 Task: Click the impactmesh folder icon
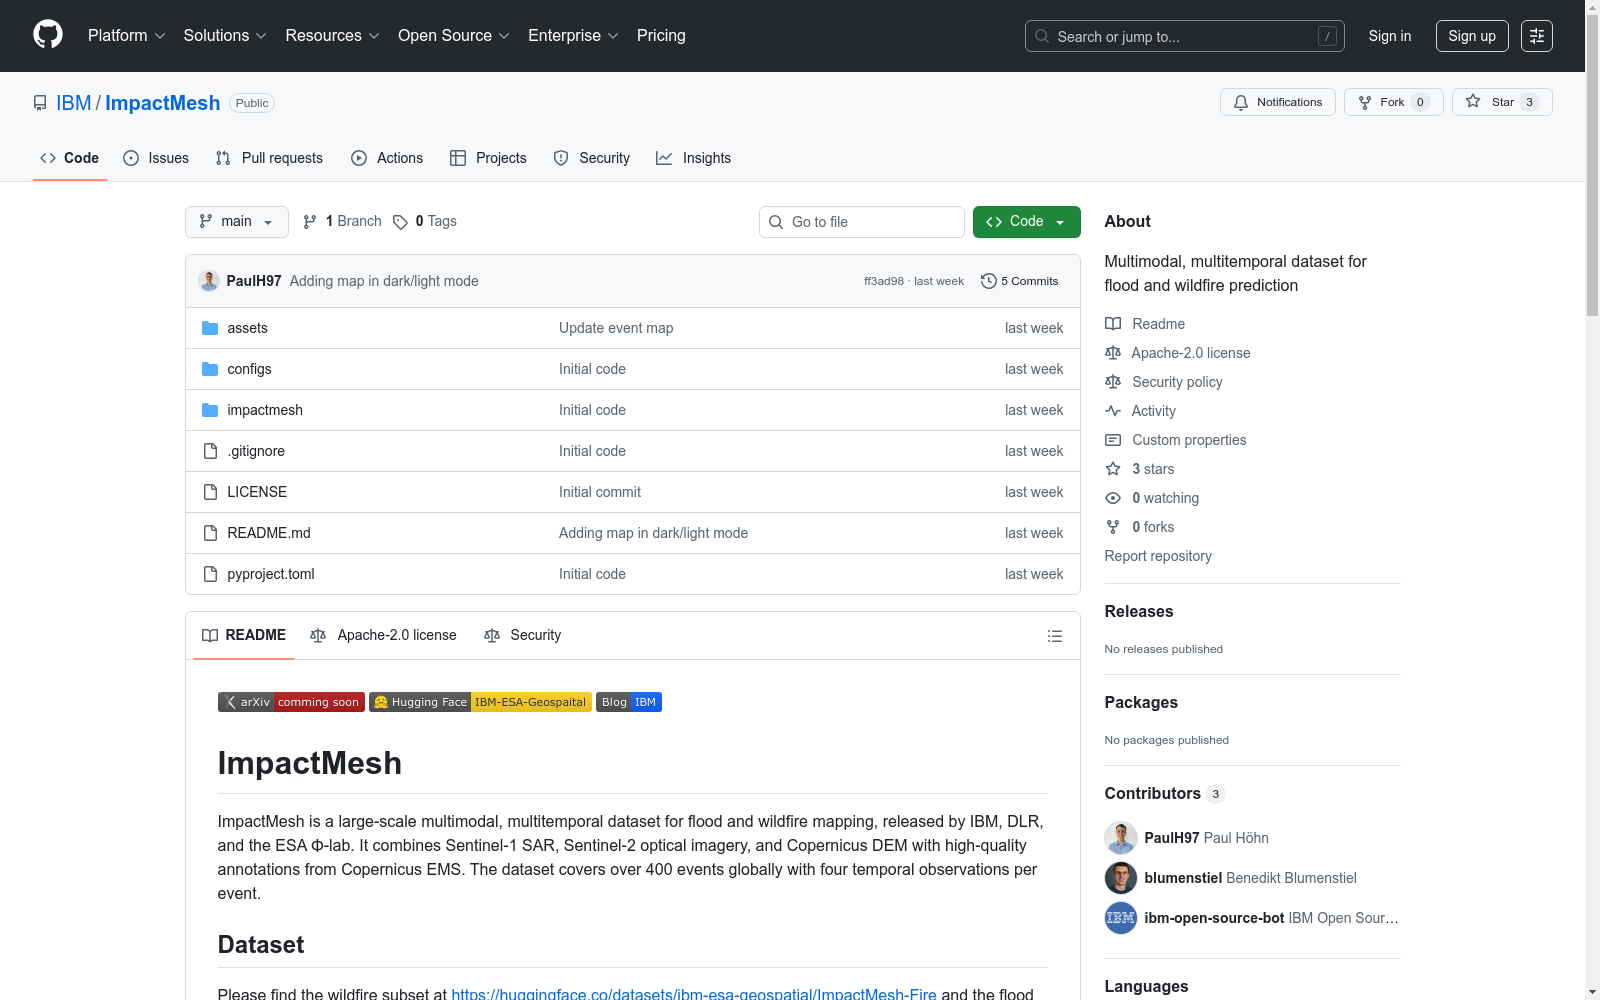(x=210, y=410)
